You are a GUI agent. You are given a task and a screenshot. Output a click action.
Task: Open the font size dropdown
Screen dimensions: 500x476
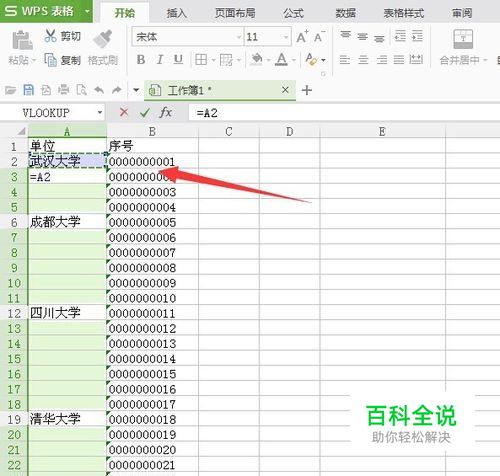(x=286, y=37)
